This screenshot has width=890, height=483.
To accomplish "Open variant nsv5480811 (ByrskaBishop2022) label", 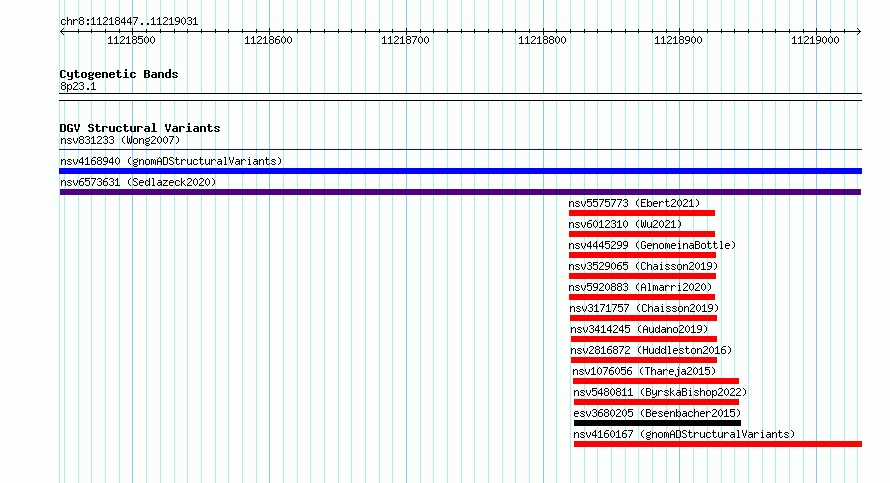I will (x=660, y=392).
